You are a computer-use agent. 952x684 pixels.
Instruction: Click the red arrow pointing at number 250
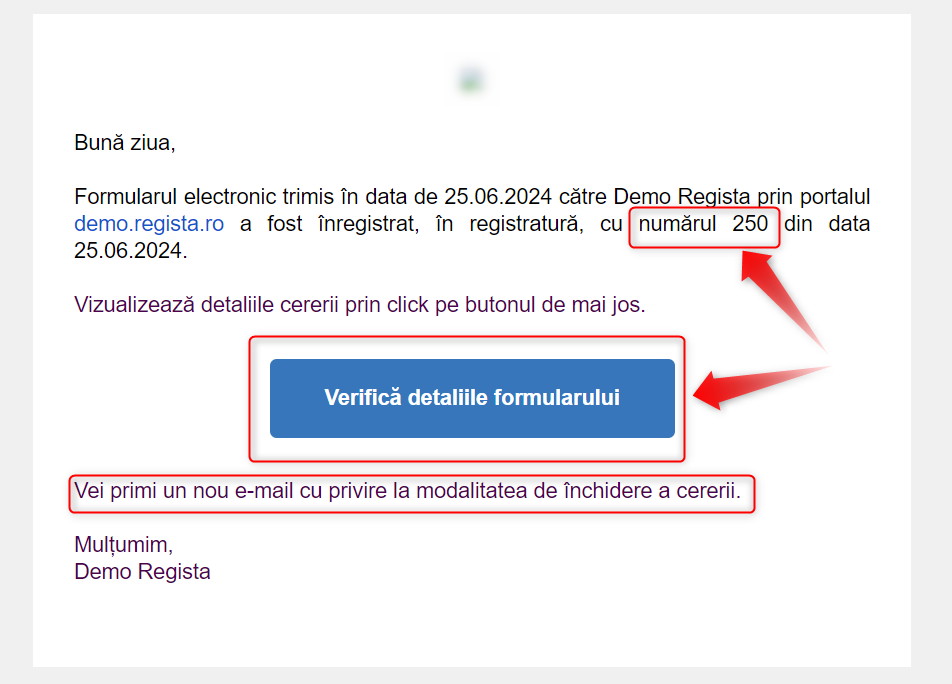(780, 299)
